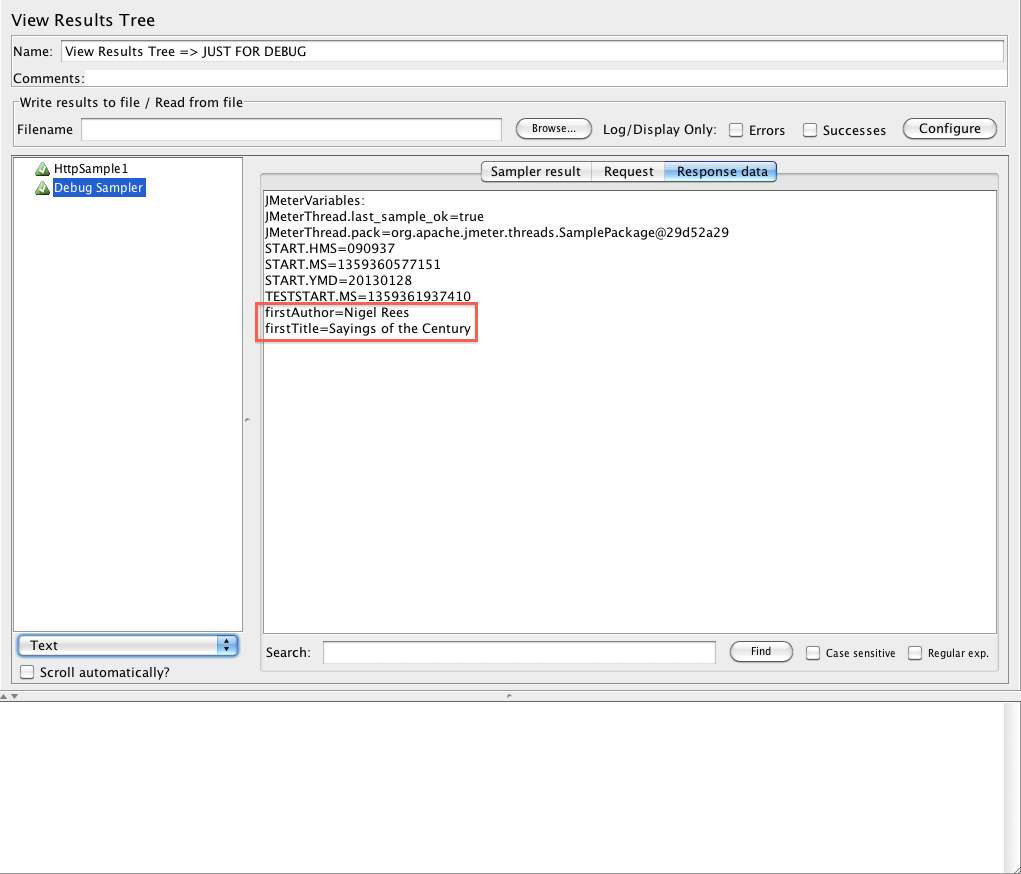The height and width of the screenshot is (874, 1021).
Task: Click Find to search the response
Action: (x=760, y=651)
